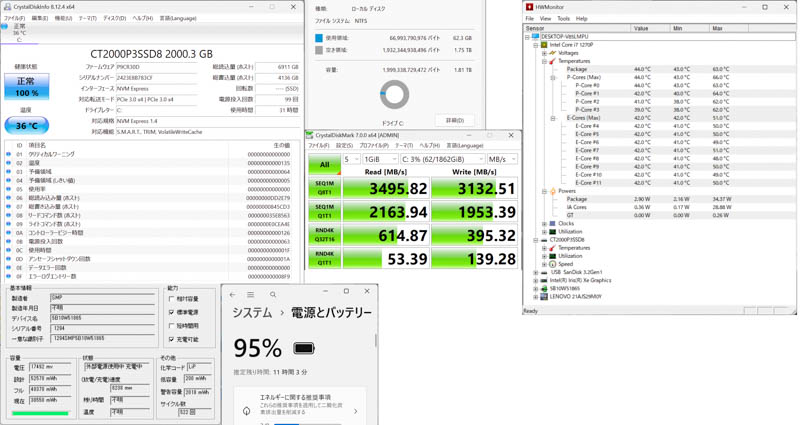Open the 1GiB test size dropdown
800x425 pixels.
pos(381,159)
